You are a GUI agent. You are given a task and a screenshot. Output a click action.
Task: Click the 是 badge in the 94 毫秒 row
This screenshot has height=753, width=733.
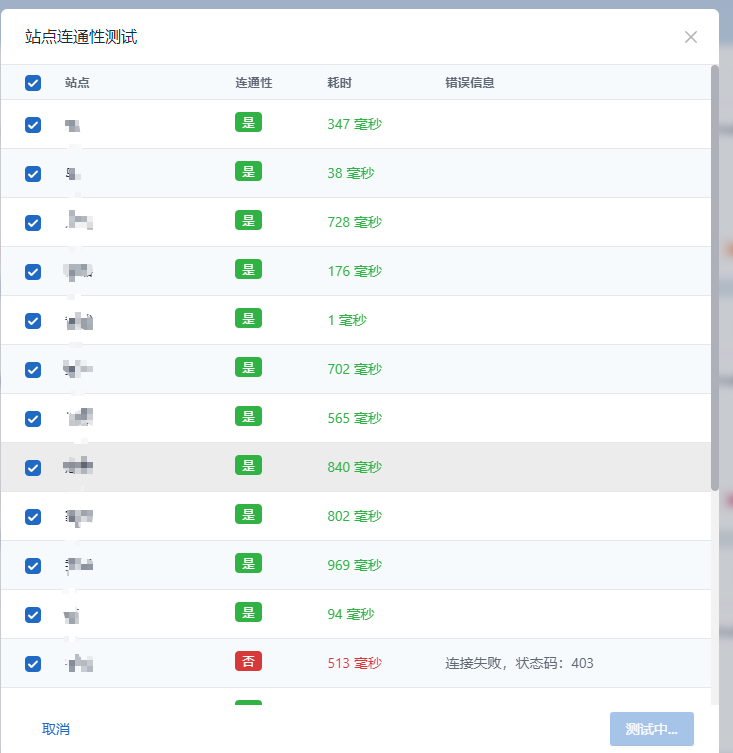click(x=248, y=612)
